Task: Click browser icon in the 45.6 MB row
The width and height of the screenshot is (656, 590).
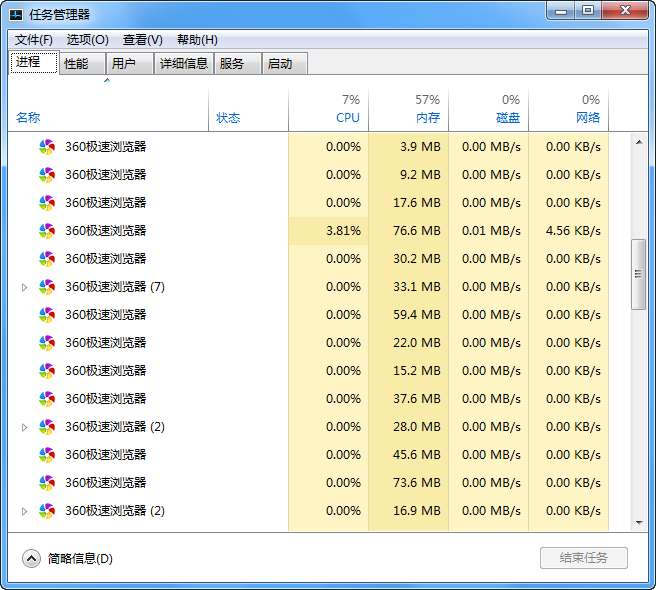Action: [x=47, y=455]
